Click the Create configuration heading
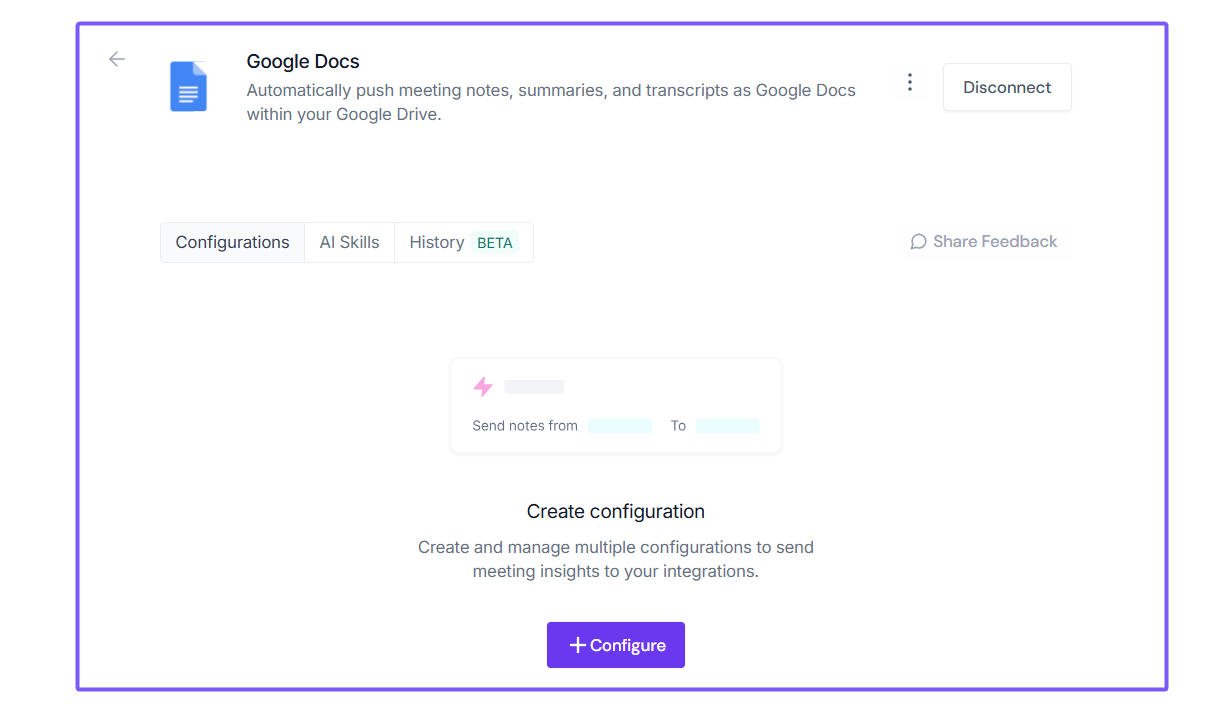The width and height of the screenshot is (1232, 708). [x=615, y=511]
